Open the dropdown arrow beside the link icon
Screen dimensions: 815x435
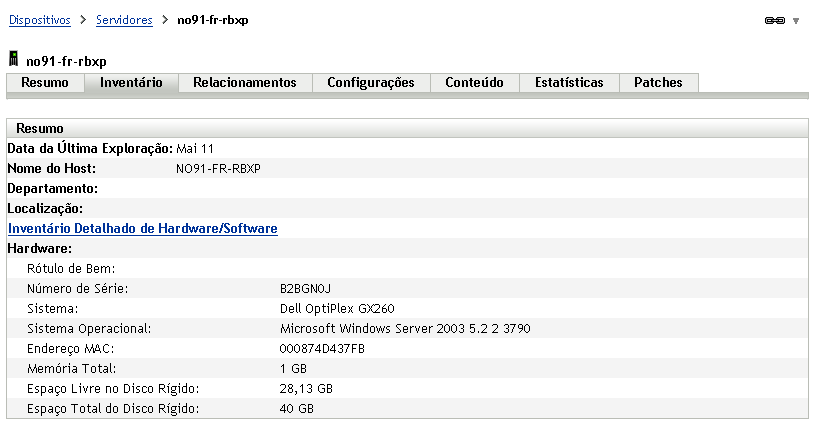tap(796, 21)
